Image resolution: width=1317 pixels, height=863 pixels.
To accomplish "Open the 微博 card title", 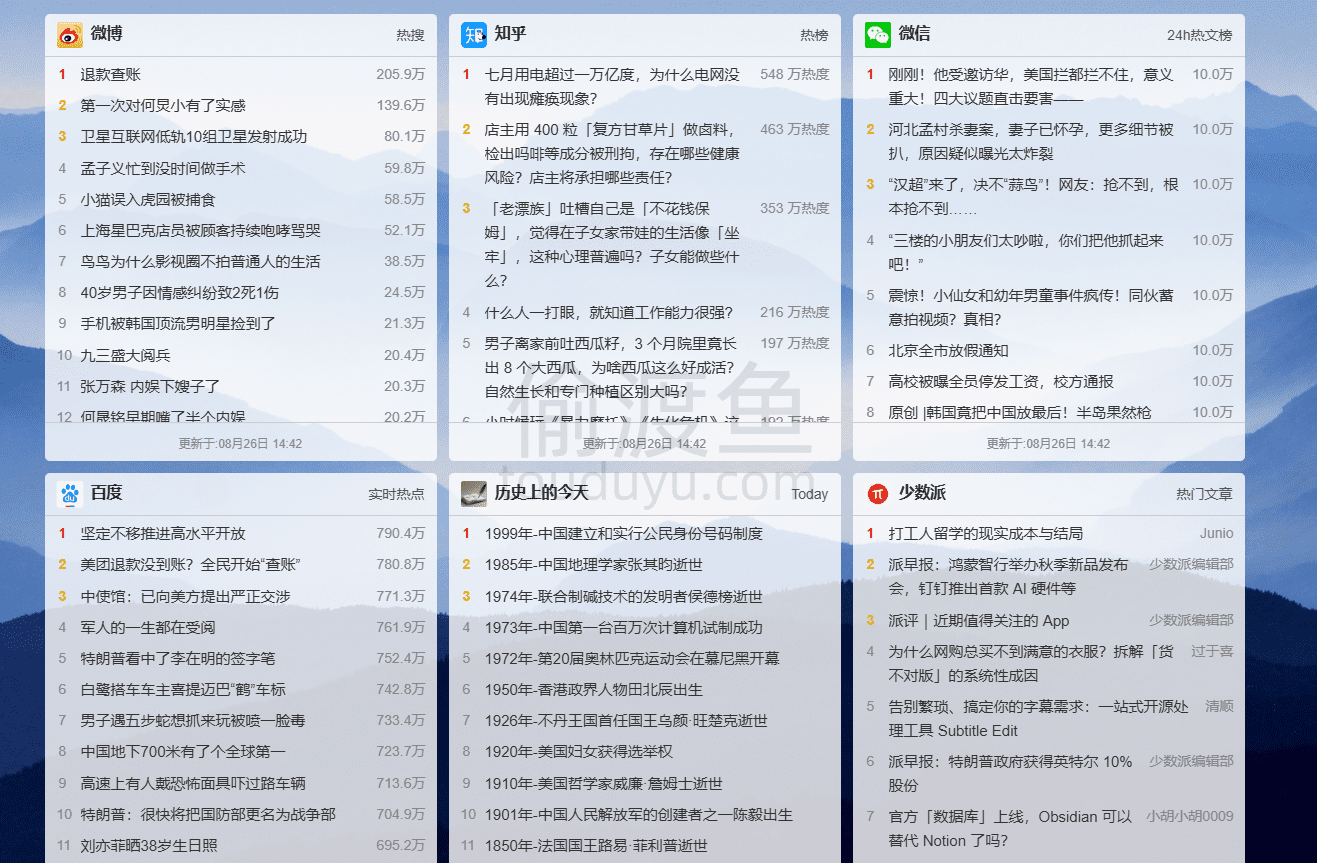I will pyautogui.click(x=107, y=34).
